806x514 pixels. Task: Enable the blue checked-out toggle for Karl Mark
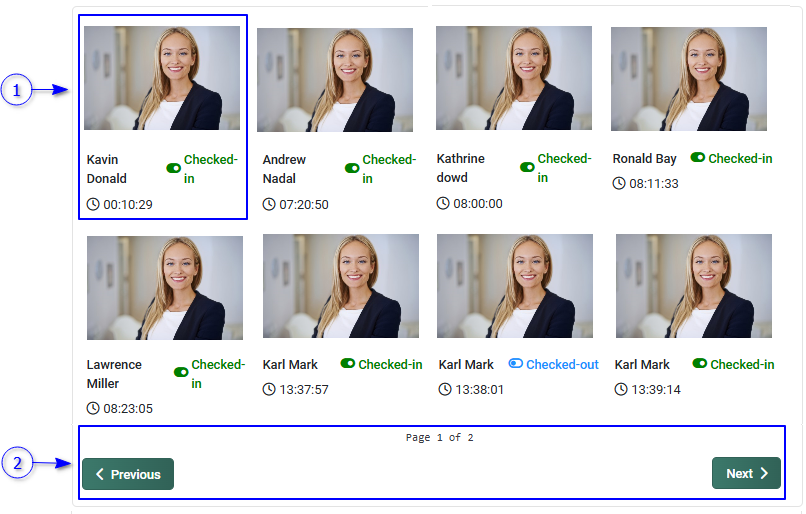516,364
